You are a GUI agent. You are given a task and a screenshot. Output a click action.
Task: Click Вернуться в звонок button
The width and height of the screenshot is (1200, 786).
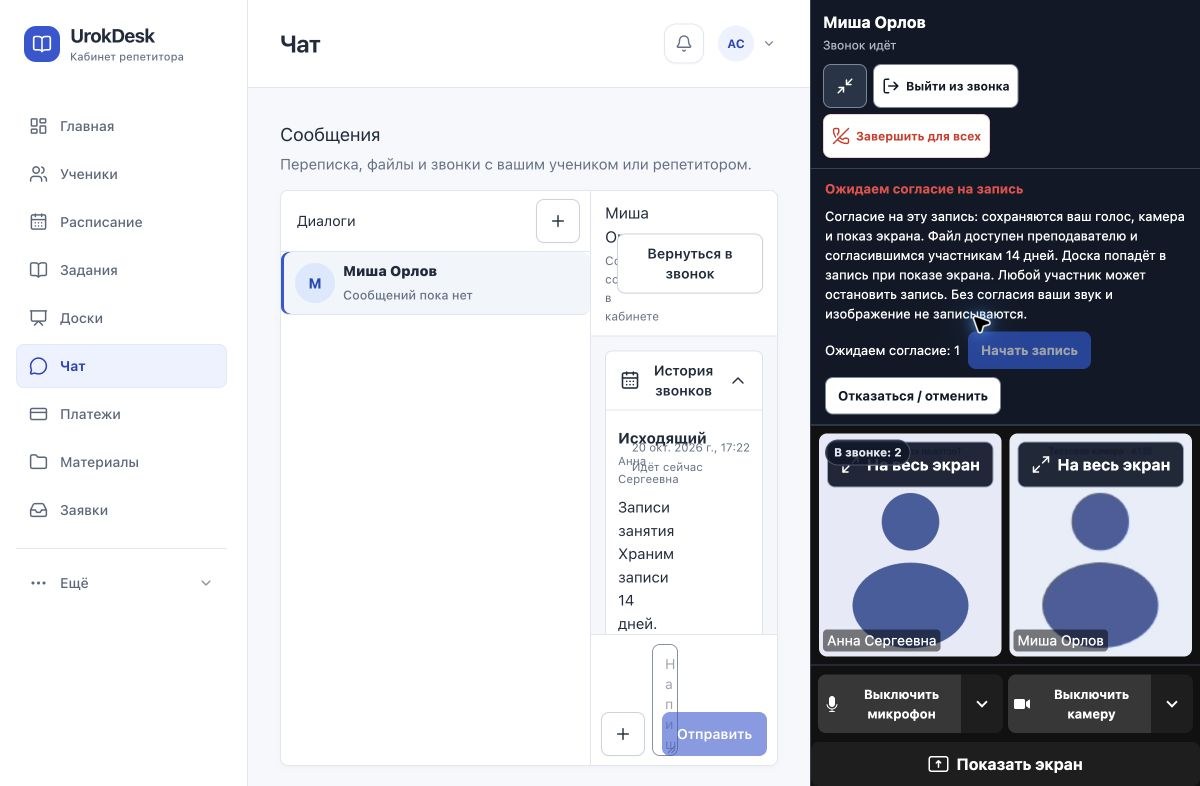[690, 264]
